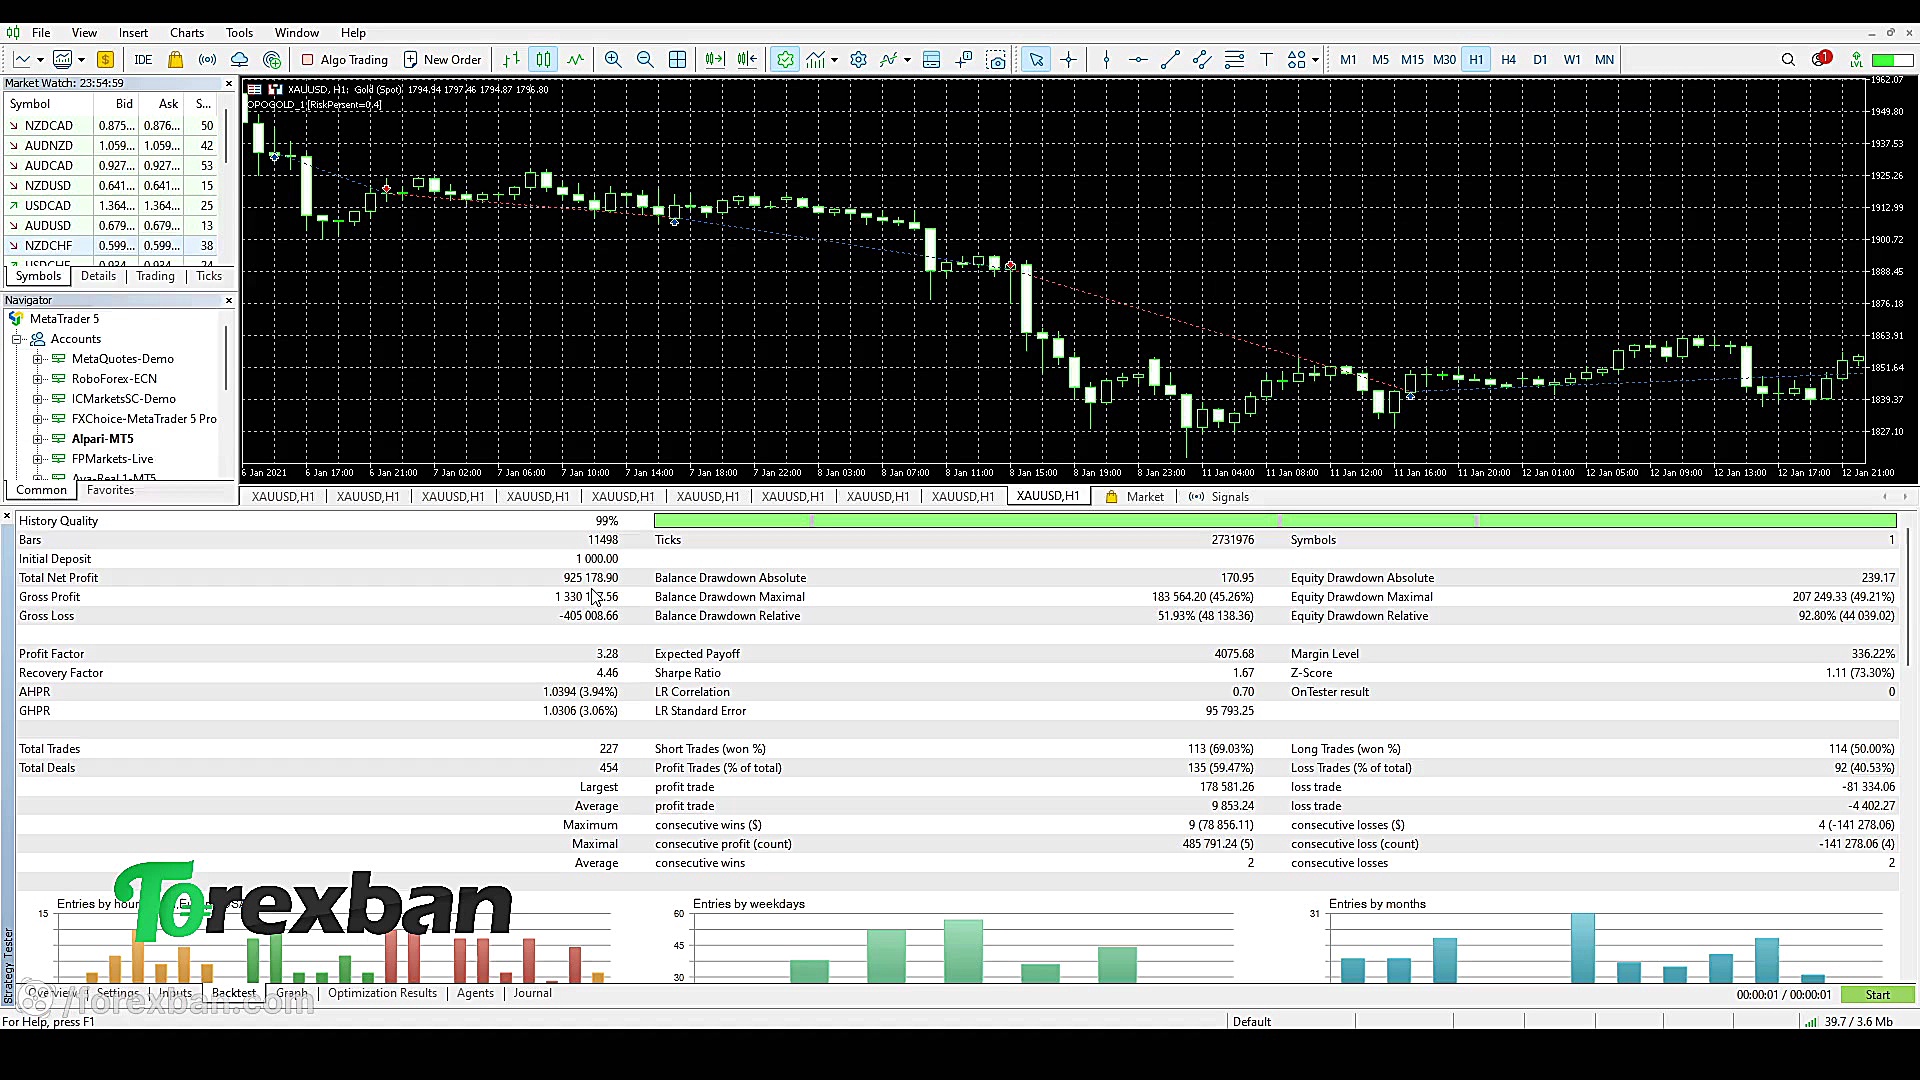Open the Signals tab below chart
Viewport: 1920px width, 1080px height.
[1219, 497]
